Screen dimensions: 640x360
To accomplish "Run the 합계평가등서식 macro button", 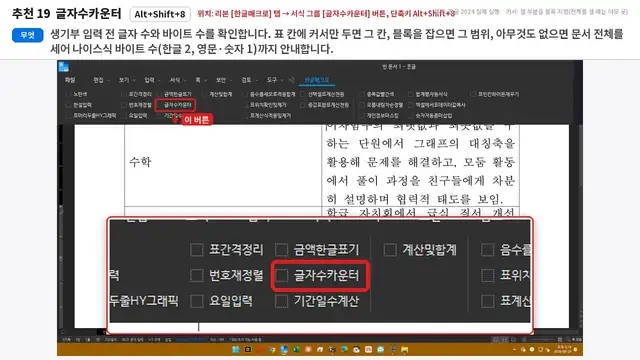I will coord(428,94).
